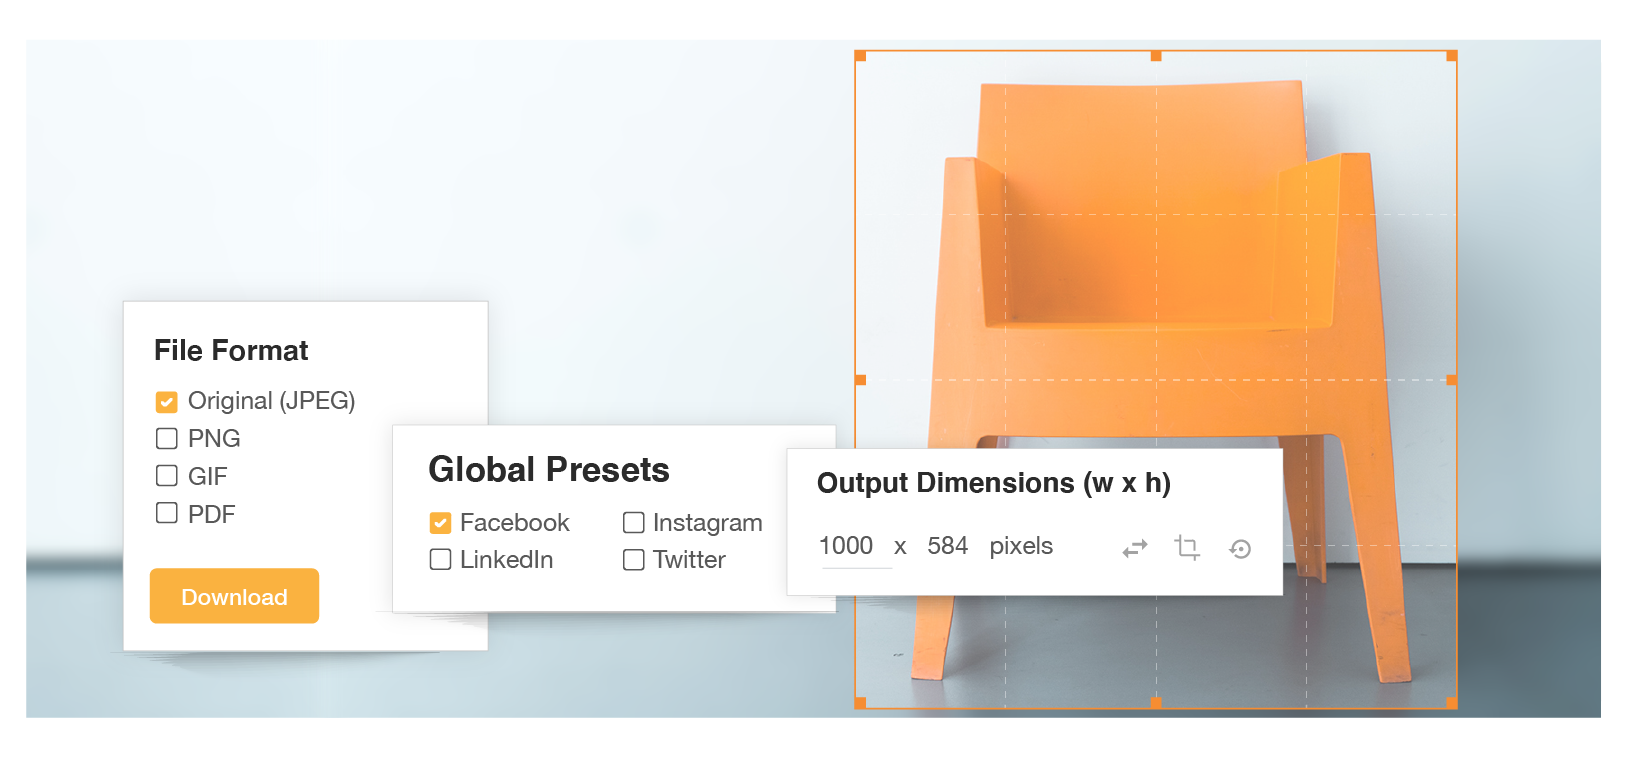Disable the Facebook preset
This screenshot has height=760, width=1630.
pyautogui.click(x=440, y=522)
